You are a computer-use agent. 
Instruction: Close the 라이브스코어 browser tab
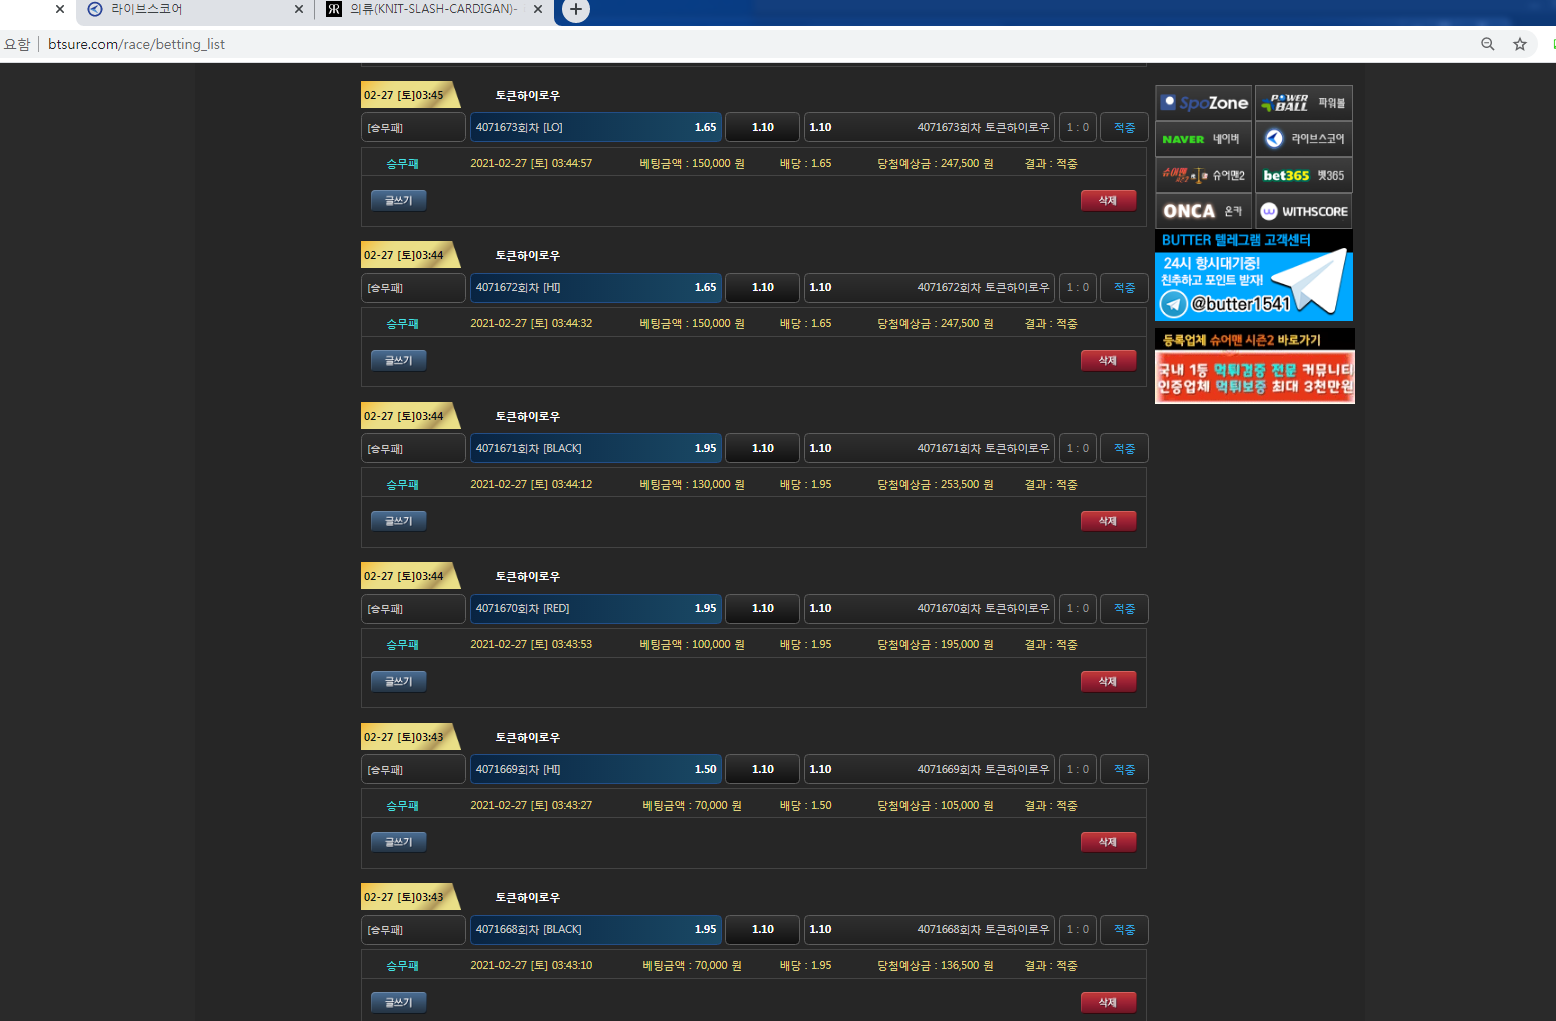pos(298,9)
